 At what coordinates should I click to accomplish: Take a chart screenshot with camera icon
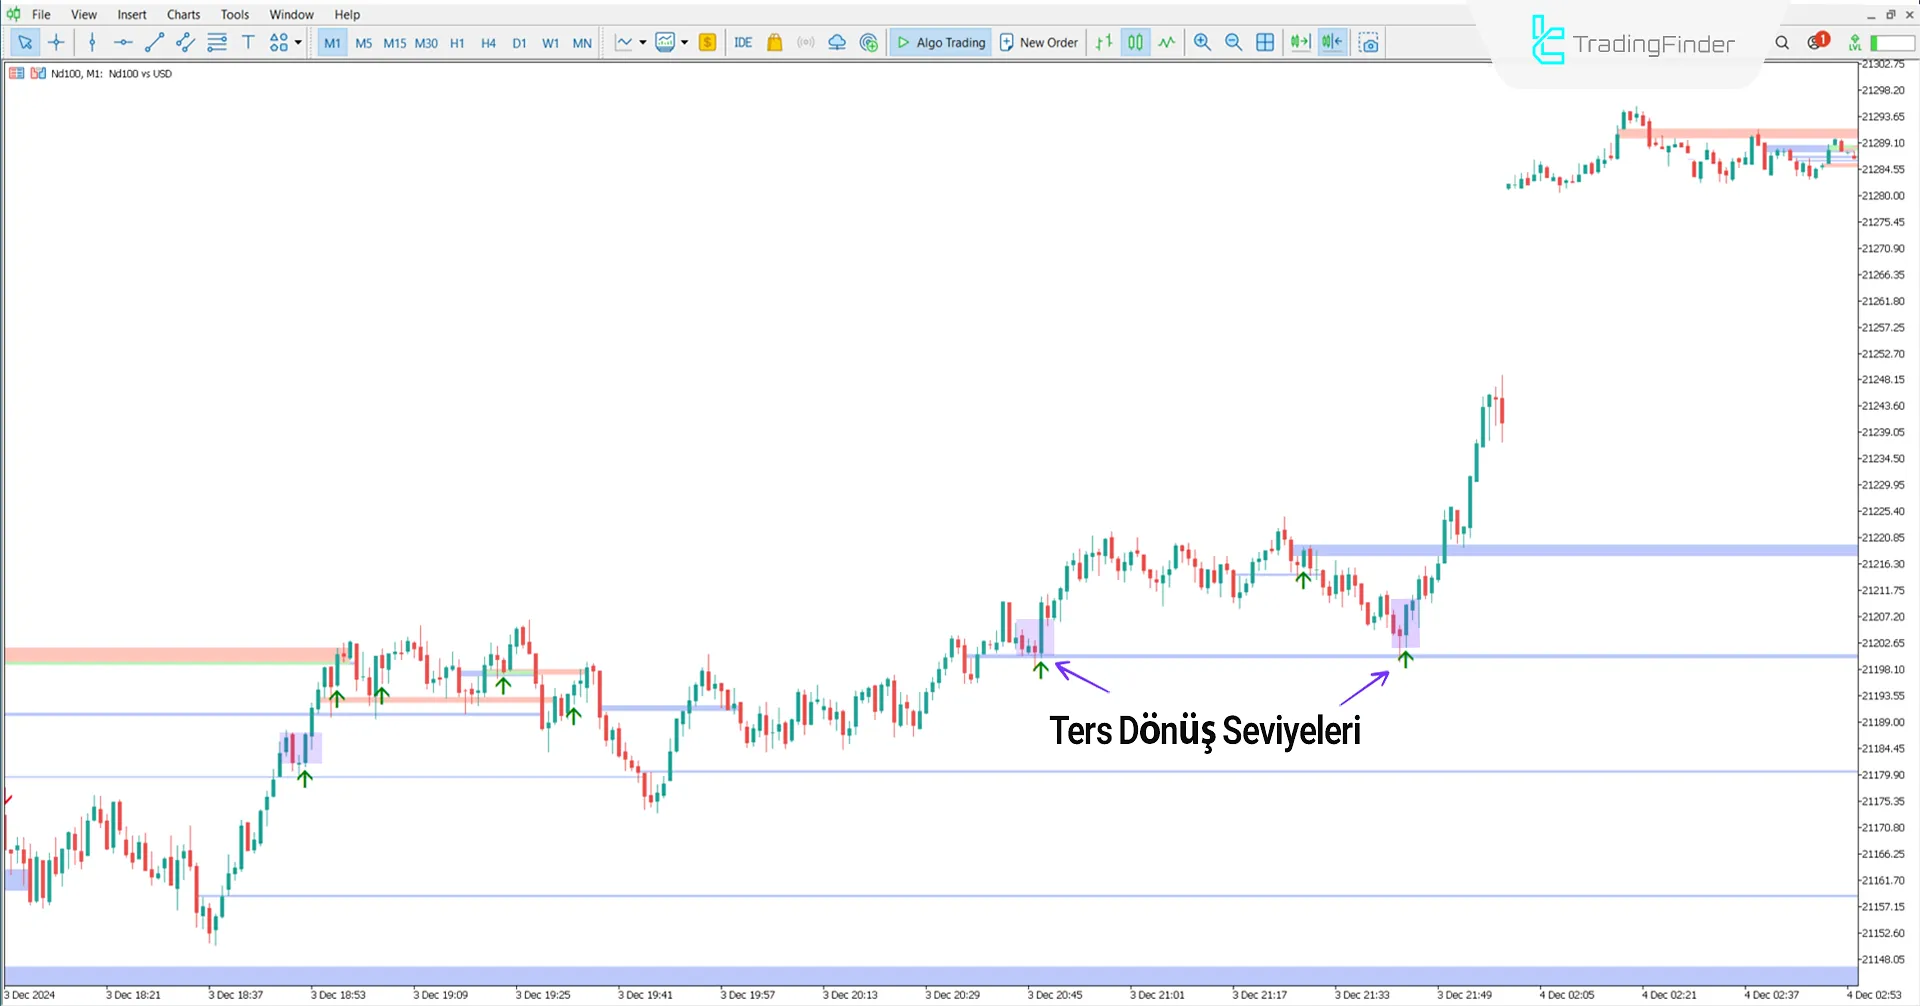(1369, 42)
